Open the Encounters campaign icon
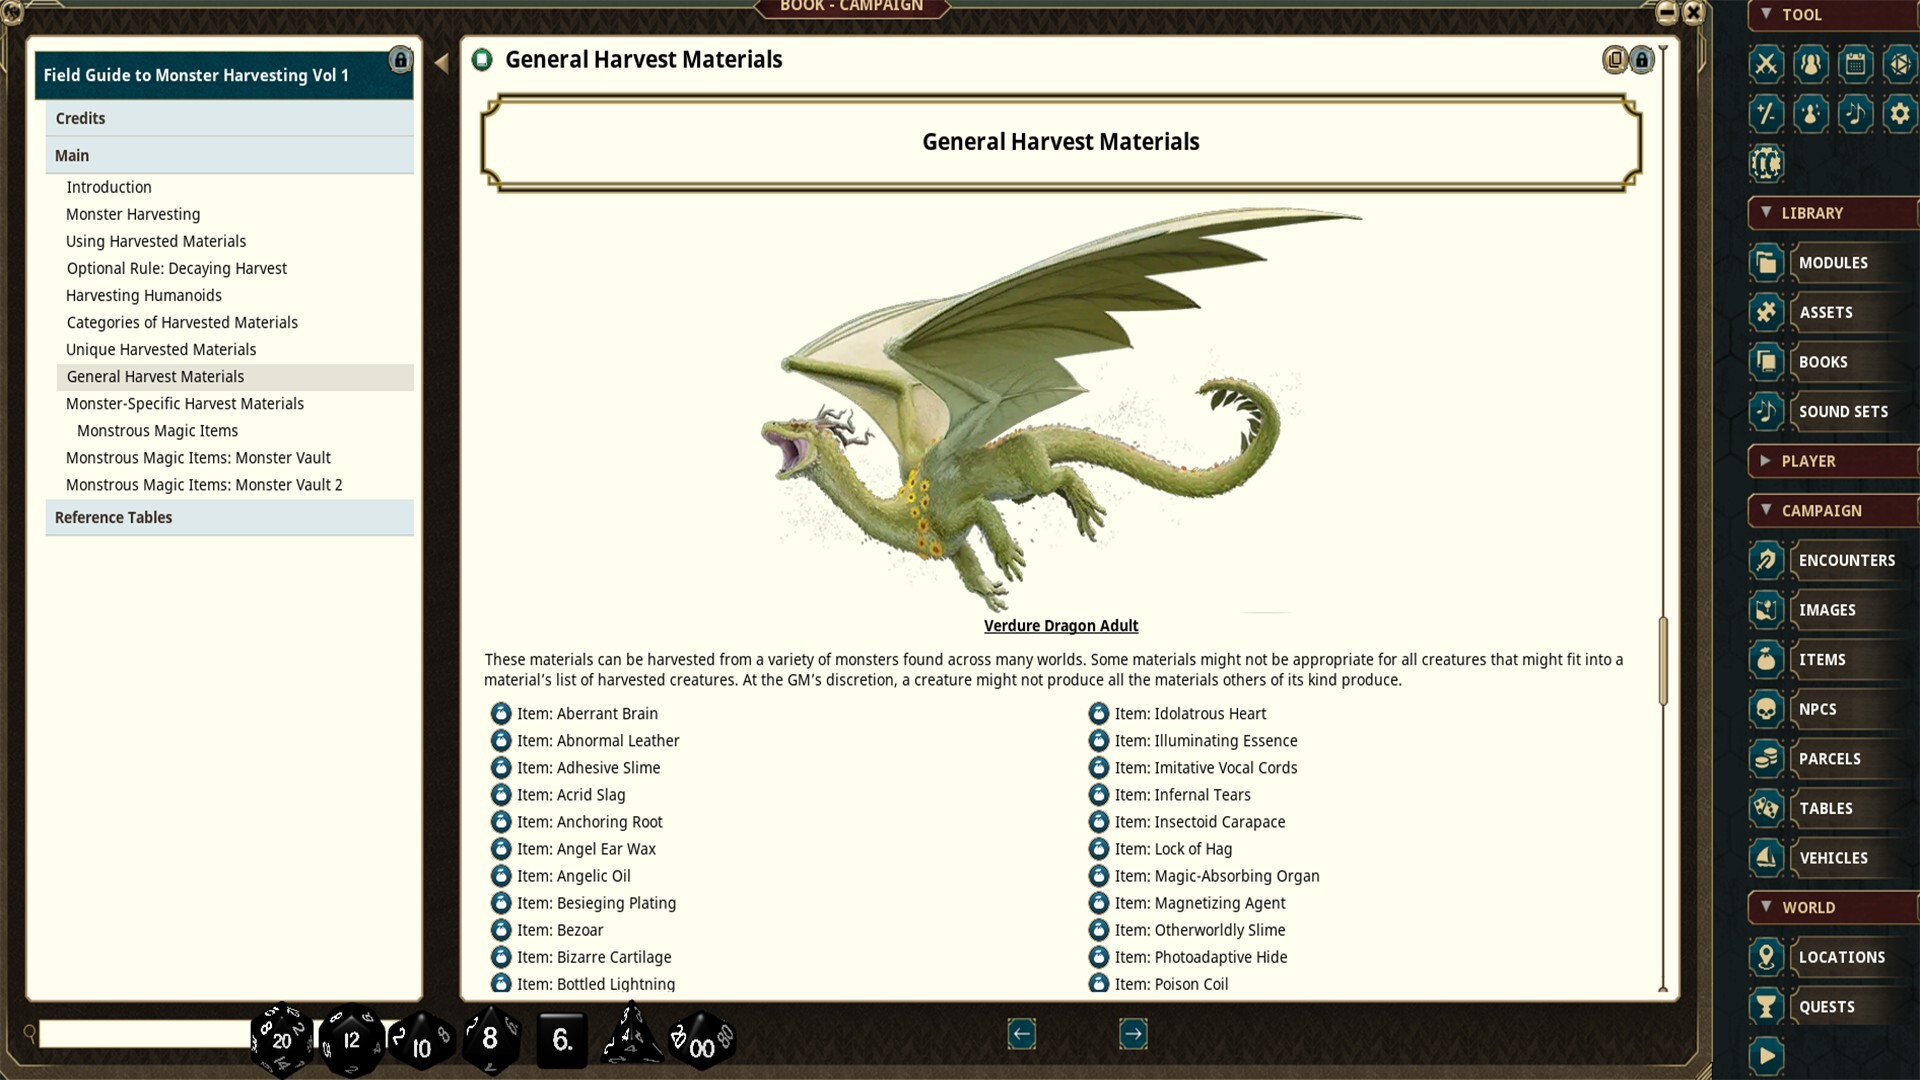This screenshot has width=1920, height=1080. 1766,560
